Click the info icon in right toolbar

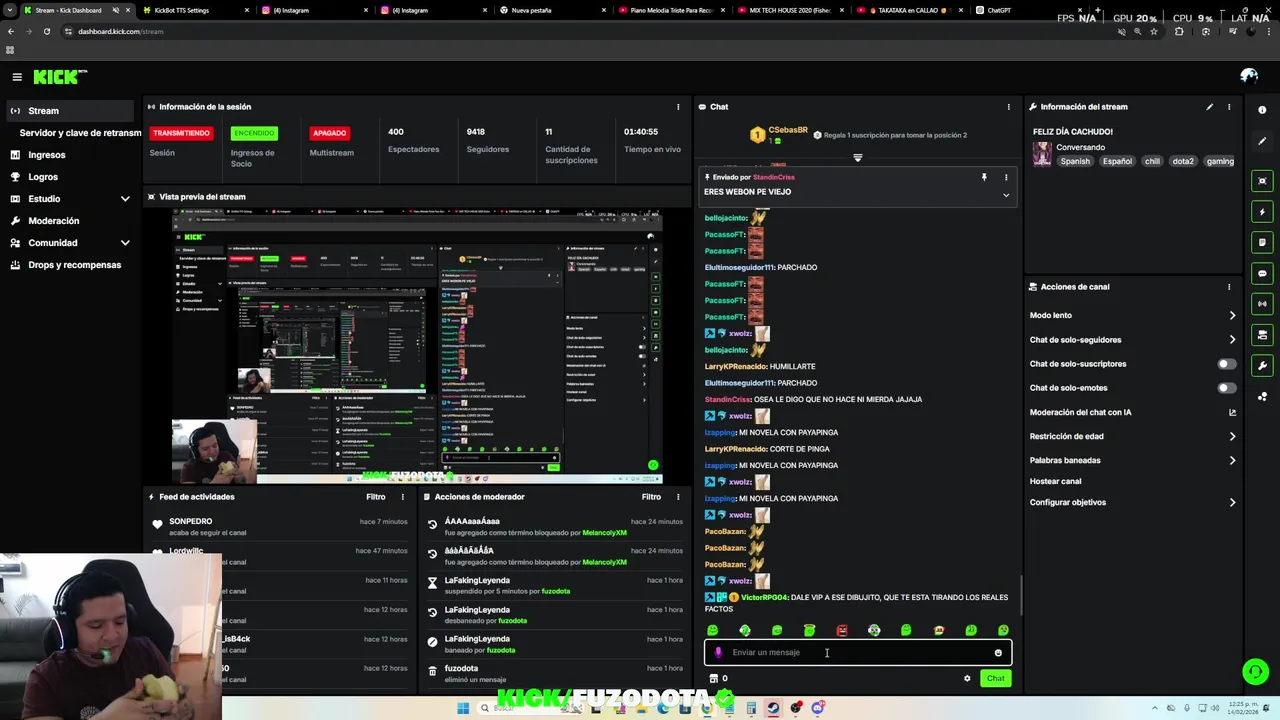click(1262, 110)
